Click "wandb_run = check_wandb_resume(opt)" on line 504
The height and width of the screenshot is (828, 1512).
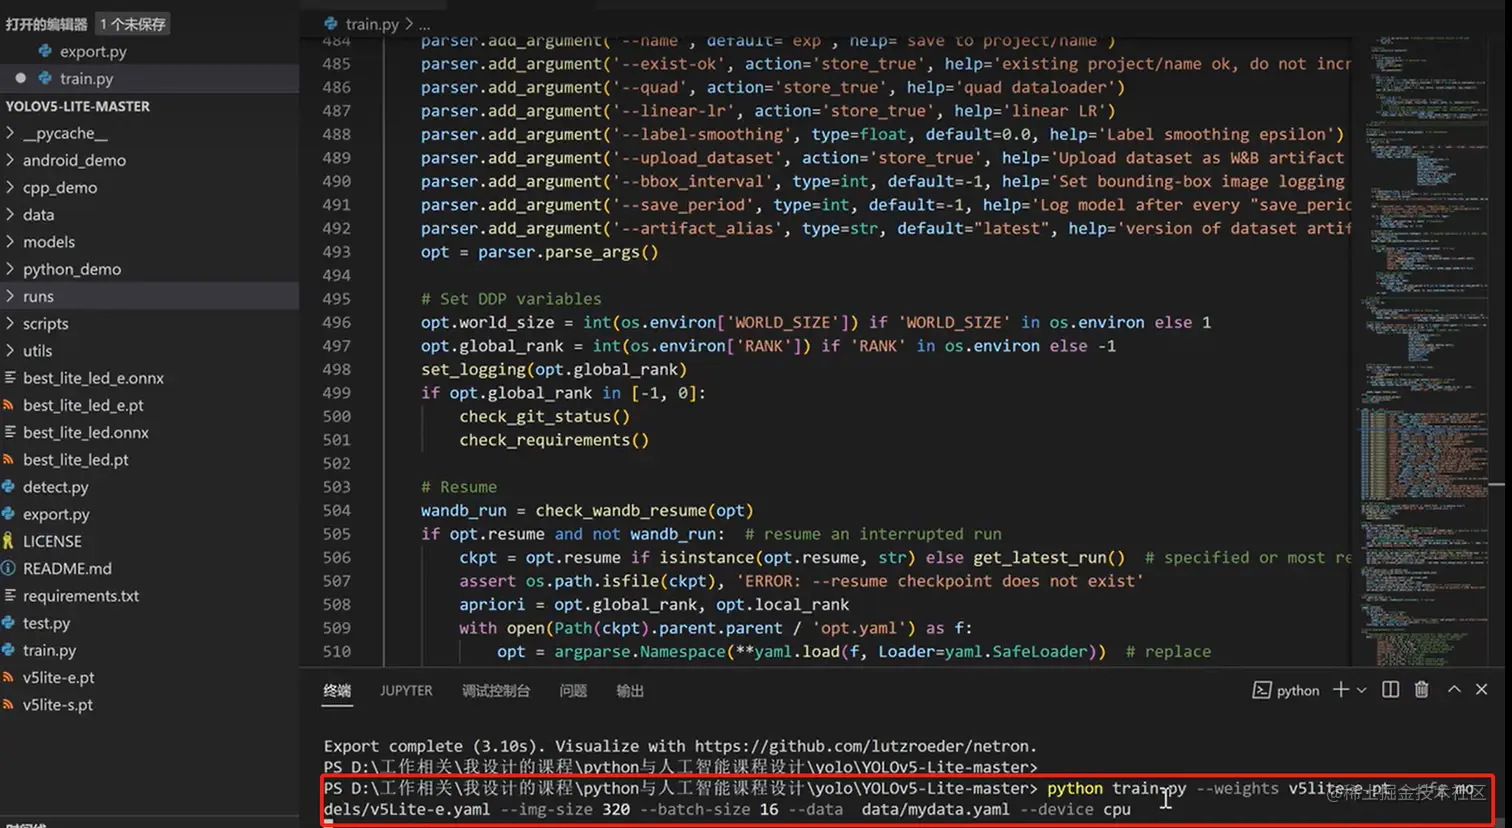tap(587, 510)
